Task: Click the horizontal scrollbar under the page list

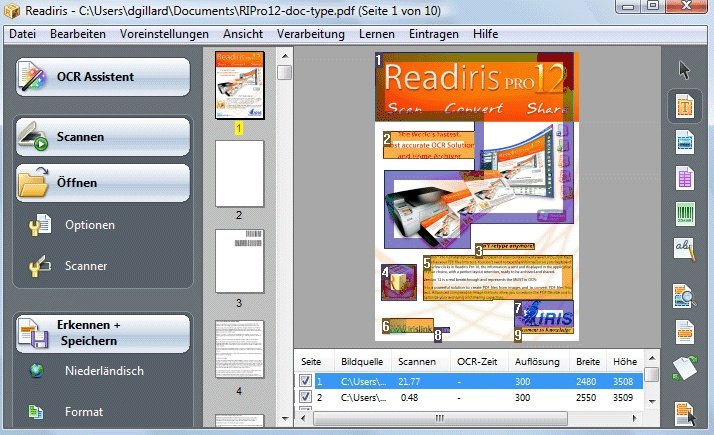Action: point(468,417)
